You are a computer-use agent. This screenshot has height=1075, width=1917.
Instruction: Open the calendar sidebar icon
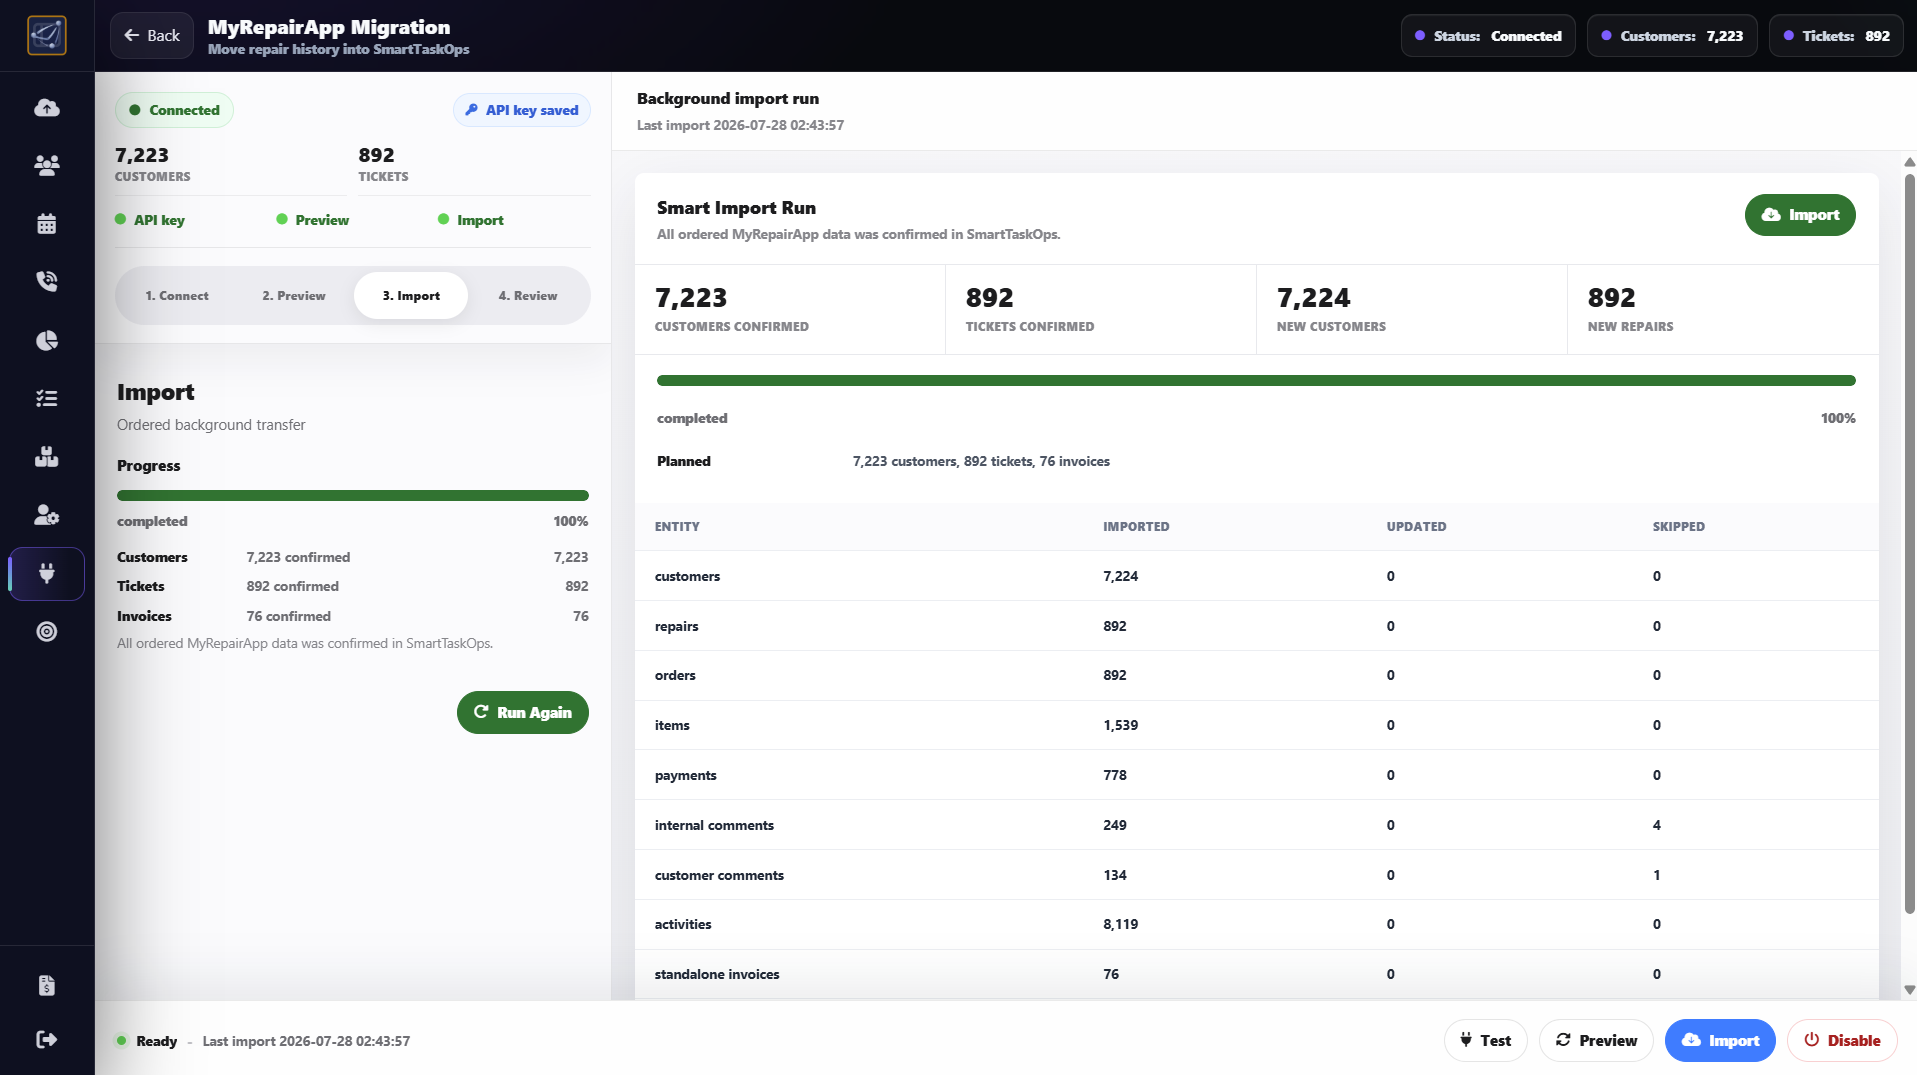47,224
